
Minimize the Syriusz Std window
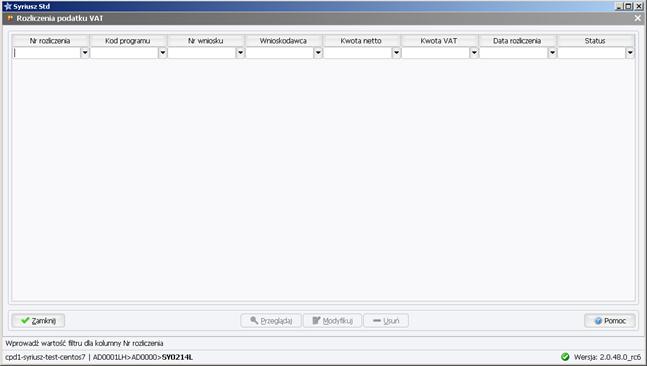619,6
